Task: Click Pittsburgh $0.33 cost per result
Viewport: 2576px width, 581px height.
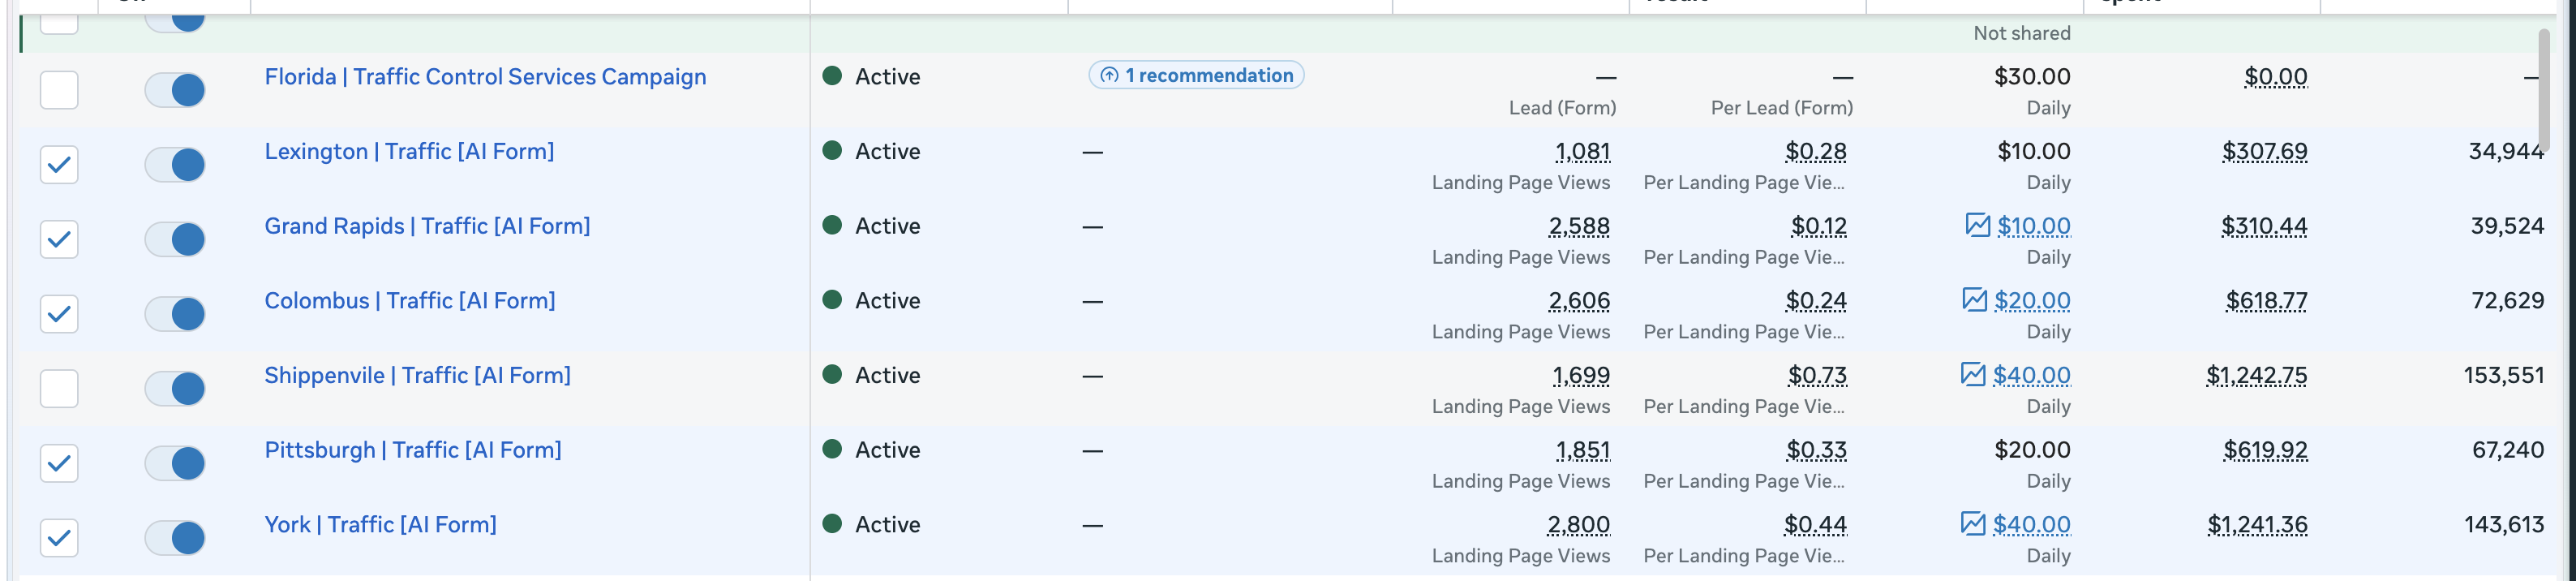Action: coord(1817,450)
